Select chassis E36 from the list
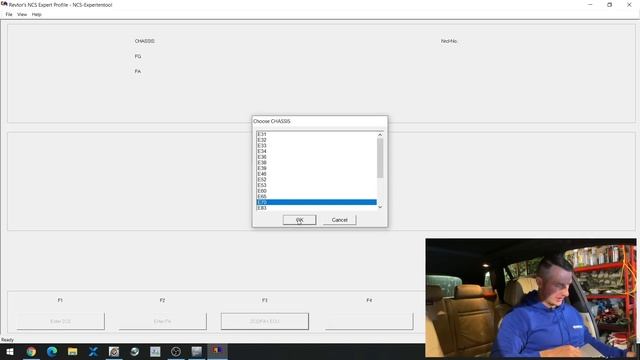Image resolution: width=640 pixels, height=360 pixels. coord(316,157)
